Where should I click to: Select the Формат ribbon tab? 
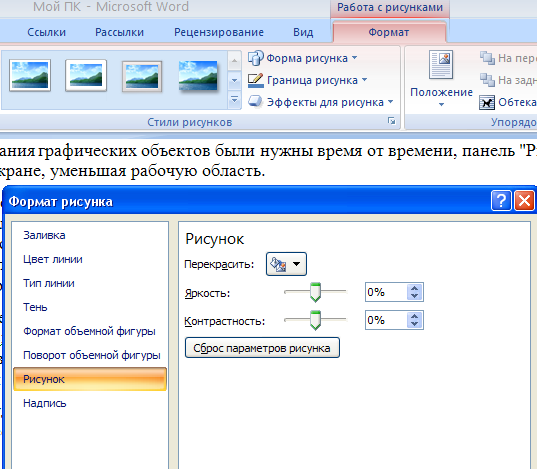point(389,32)
